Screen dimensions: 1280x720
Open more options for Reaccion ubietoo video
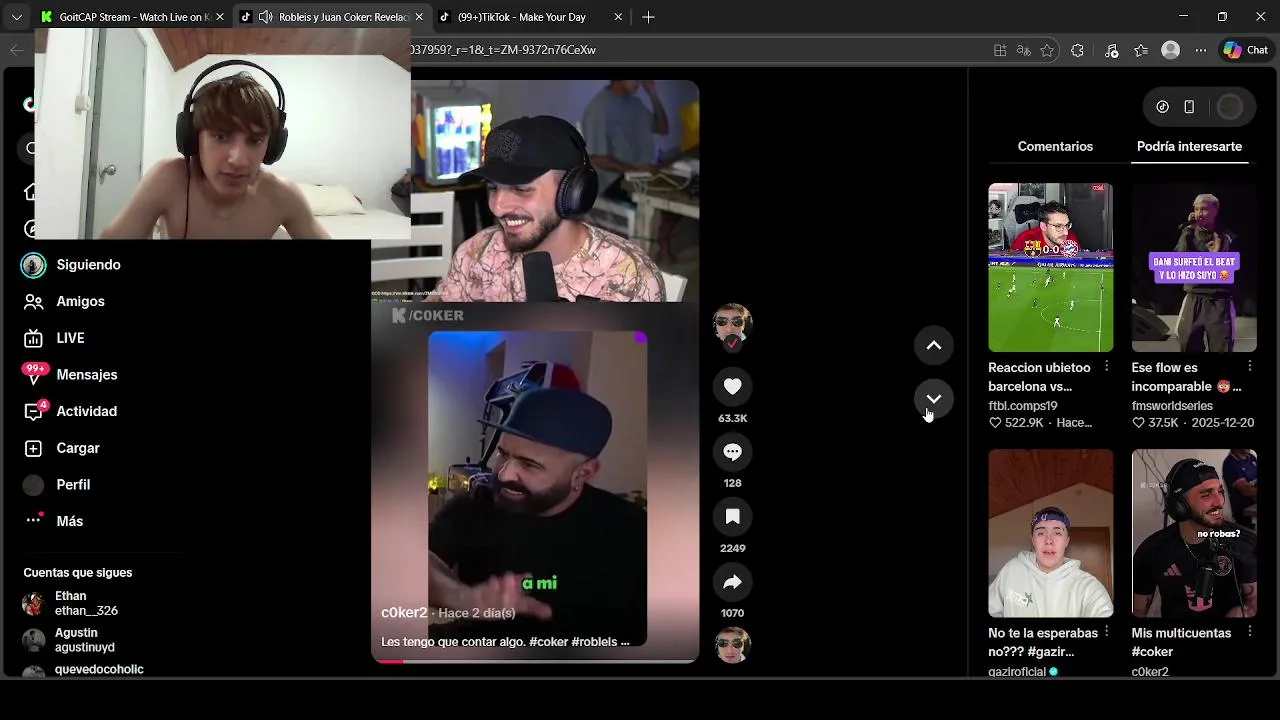click(1106, 367)
